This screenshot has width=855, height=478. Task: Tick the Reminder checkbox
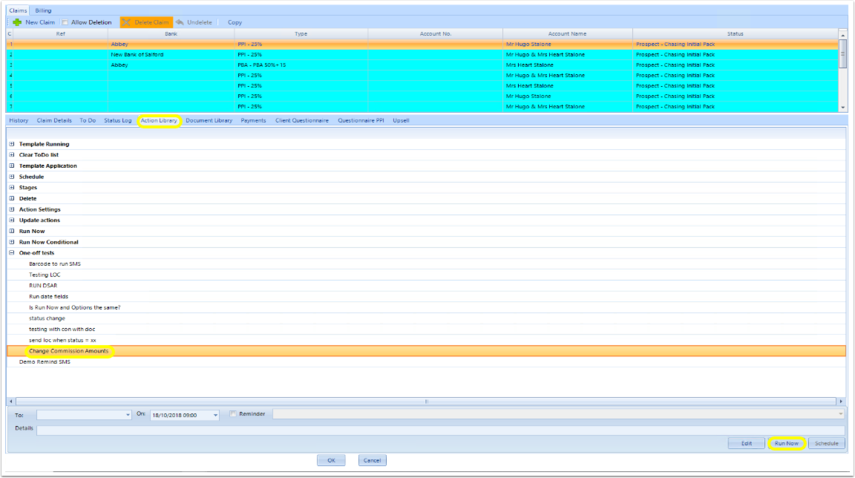point(233,414)
